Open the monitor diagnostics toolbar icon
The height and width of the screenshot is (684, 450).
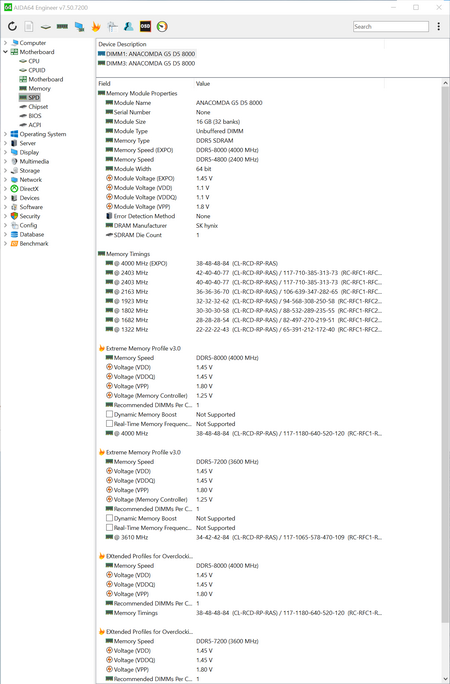(x=112, y=27)
